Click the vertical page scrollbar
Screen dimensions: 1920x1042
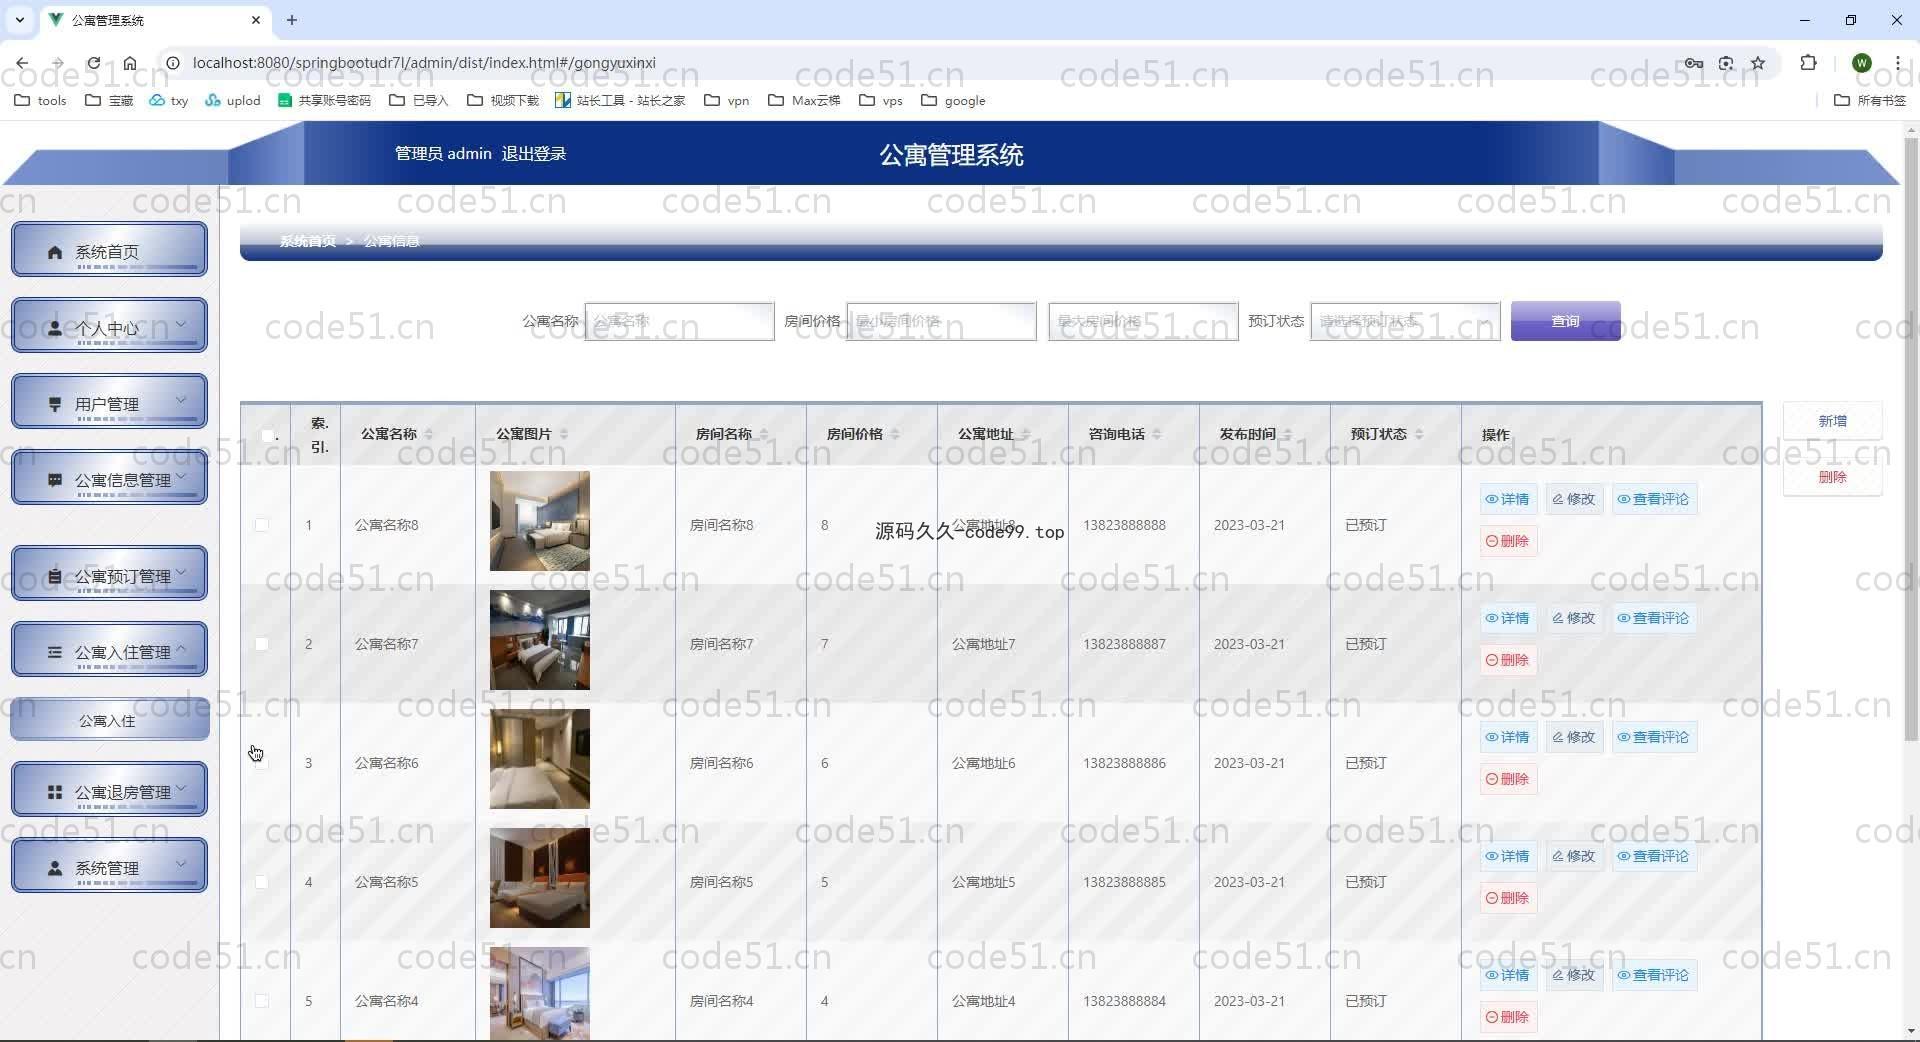(x=1911, y=440)
